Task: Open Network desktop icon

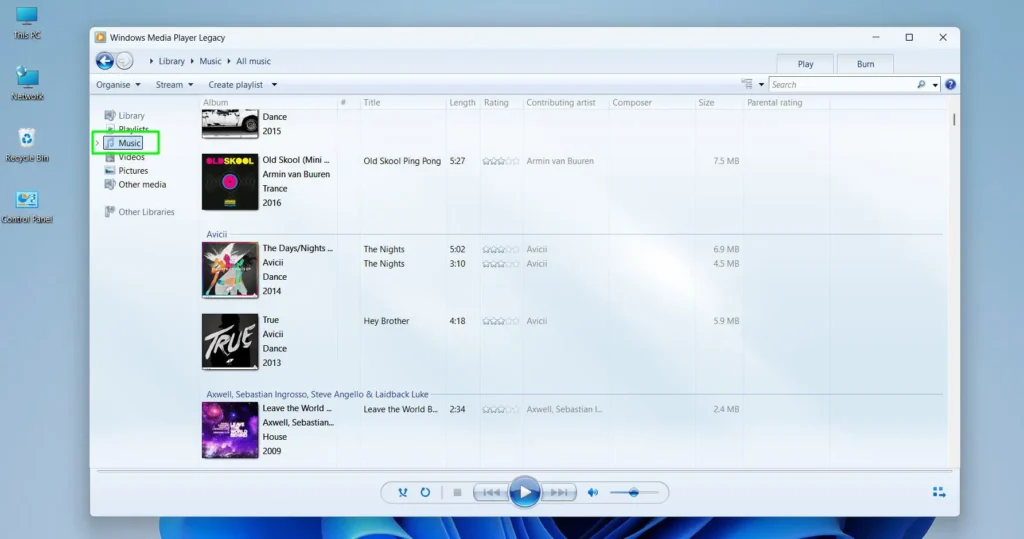Action: (27, 83)
